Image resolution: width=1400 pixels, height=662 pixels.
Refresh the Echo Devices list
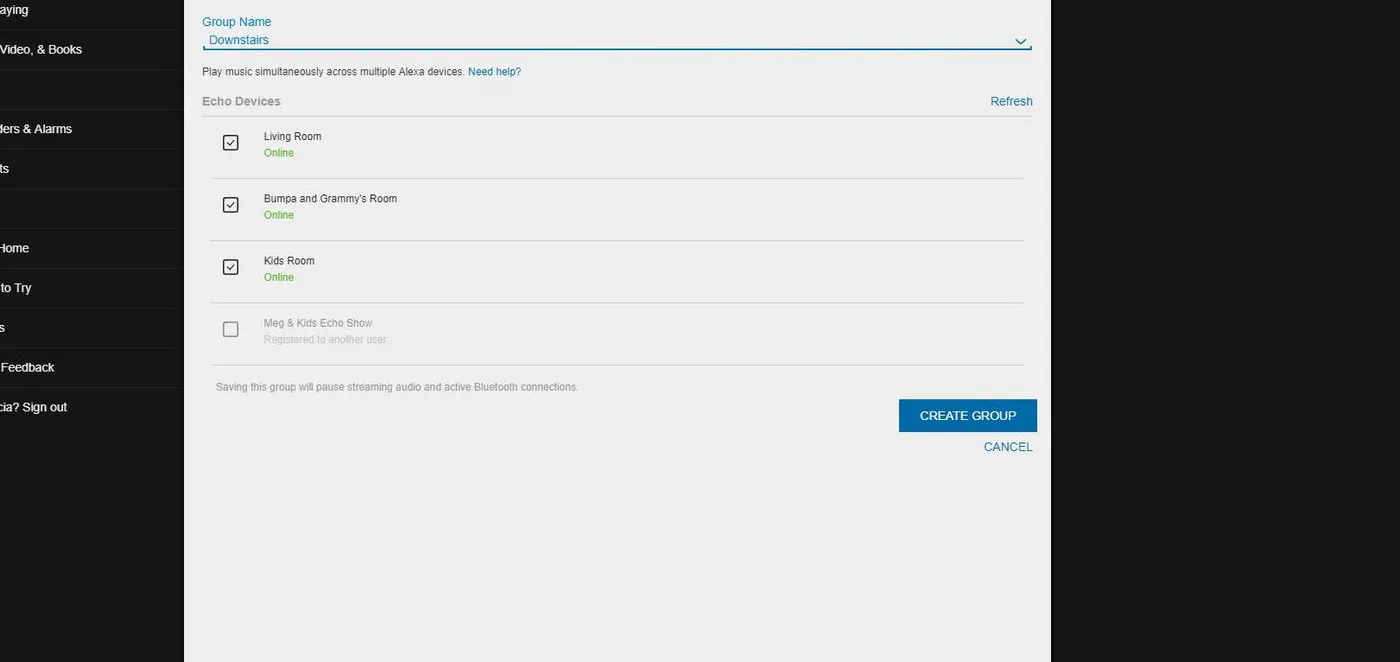point(1011,101)
